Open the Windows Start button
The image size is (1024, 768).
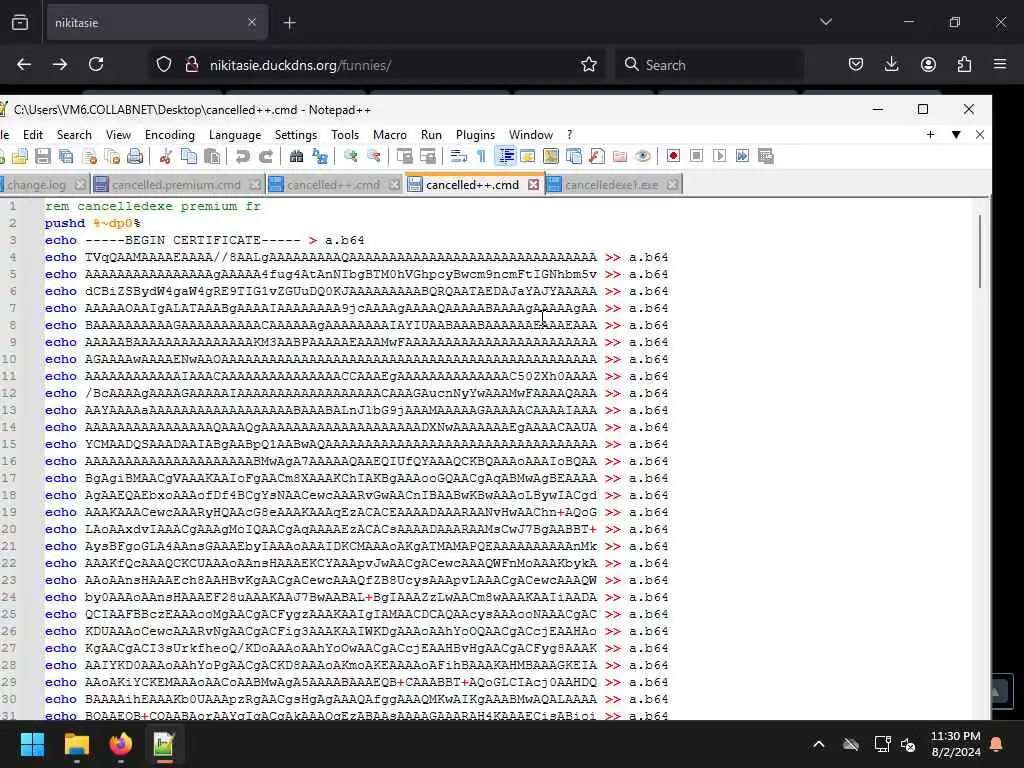click(x=32, y=744)
